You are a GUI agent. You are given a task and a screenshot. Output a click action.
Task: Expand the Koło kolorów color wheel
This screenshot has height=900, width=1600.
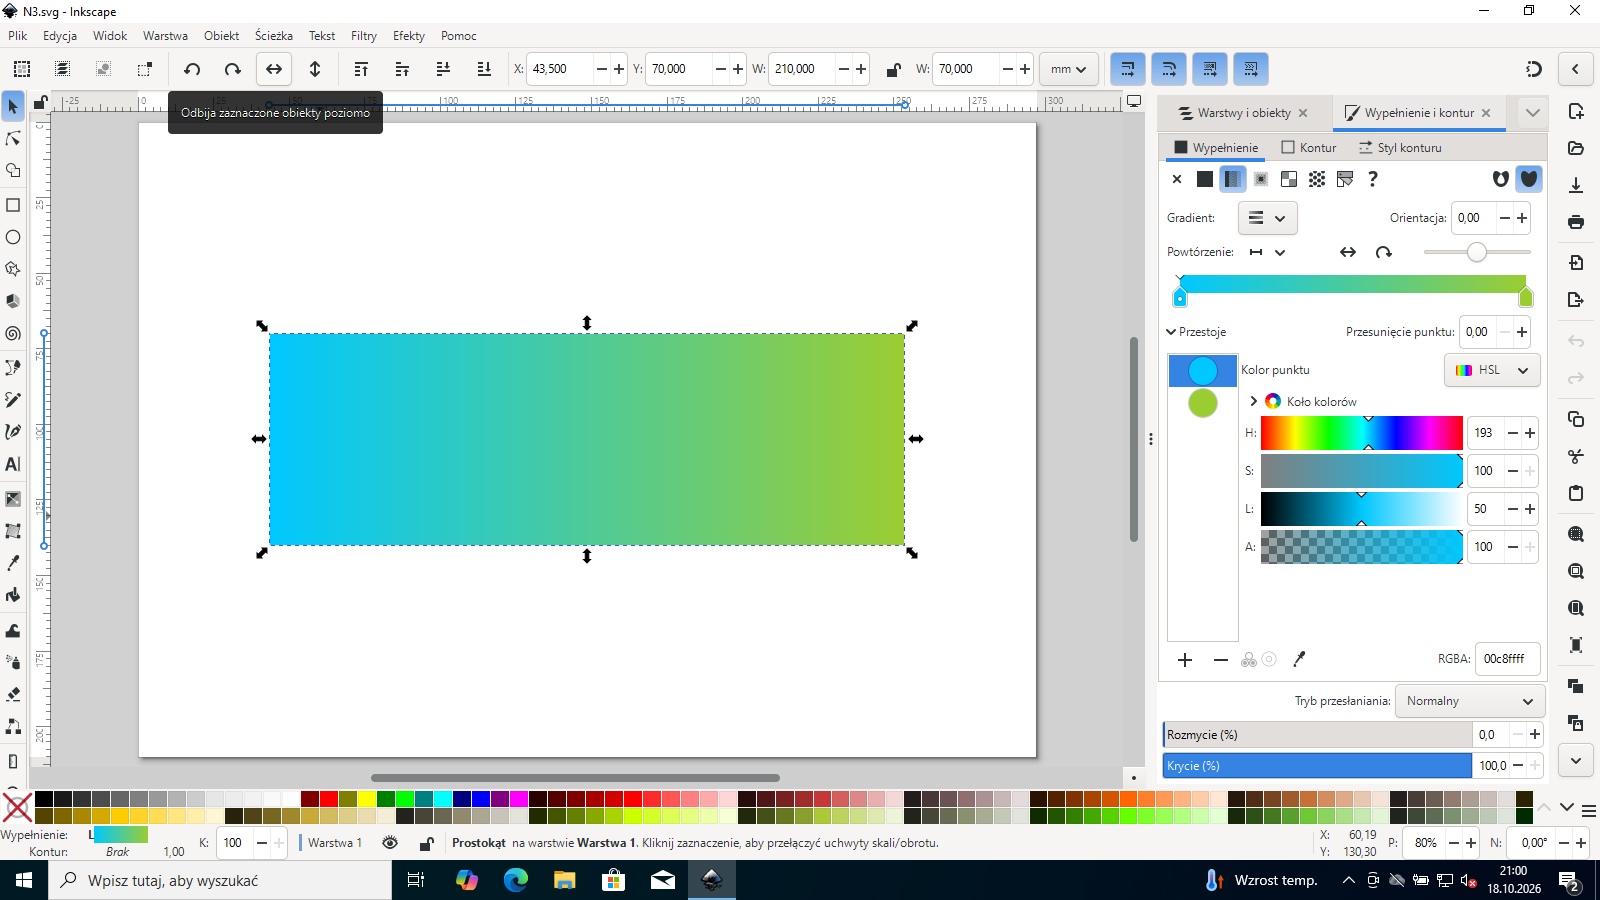[1254, 401]
